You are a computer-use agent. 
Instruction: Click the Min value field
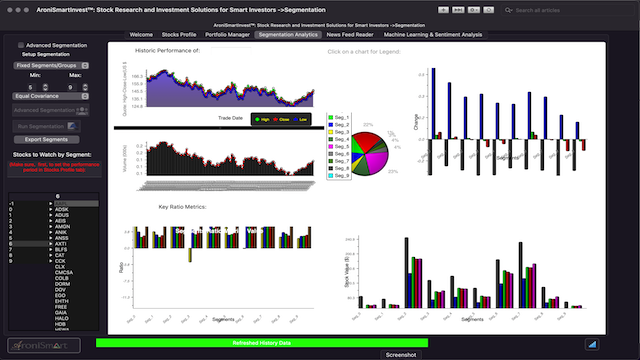(32, 87)
